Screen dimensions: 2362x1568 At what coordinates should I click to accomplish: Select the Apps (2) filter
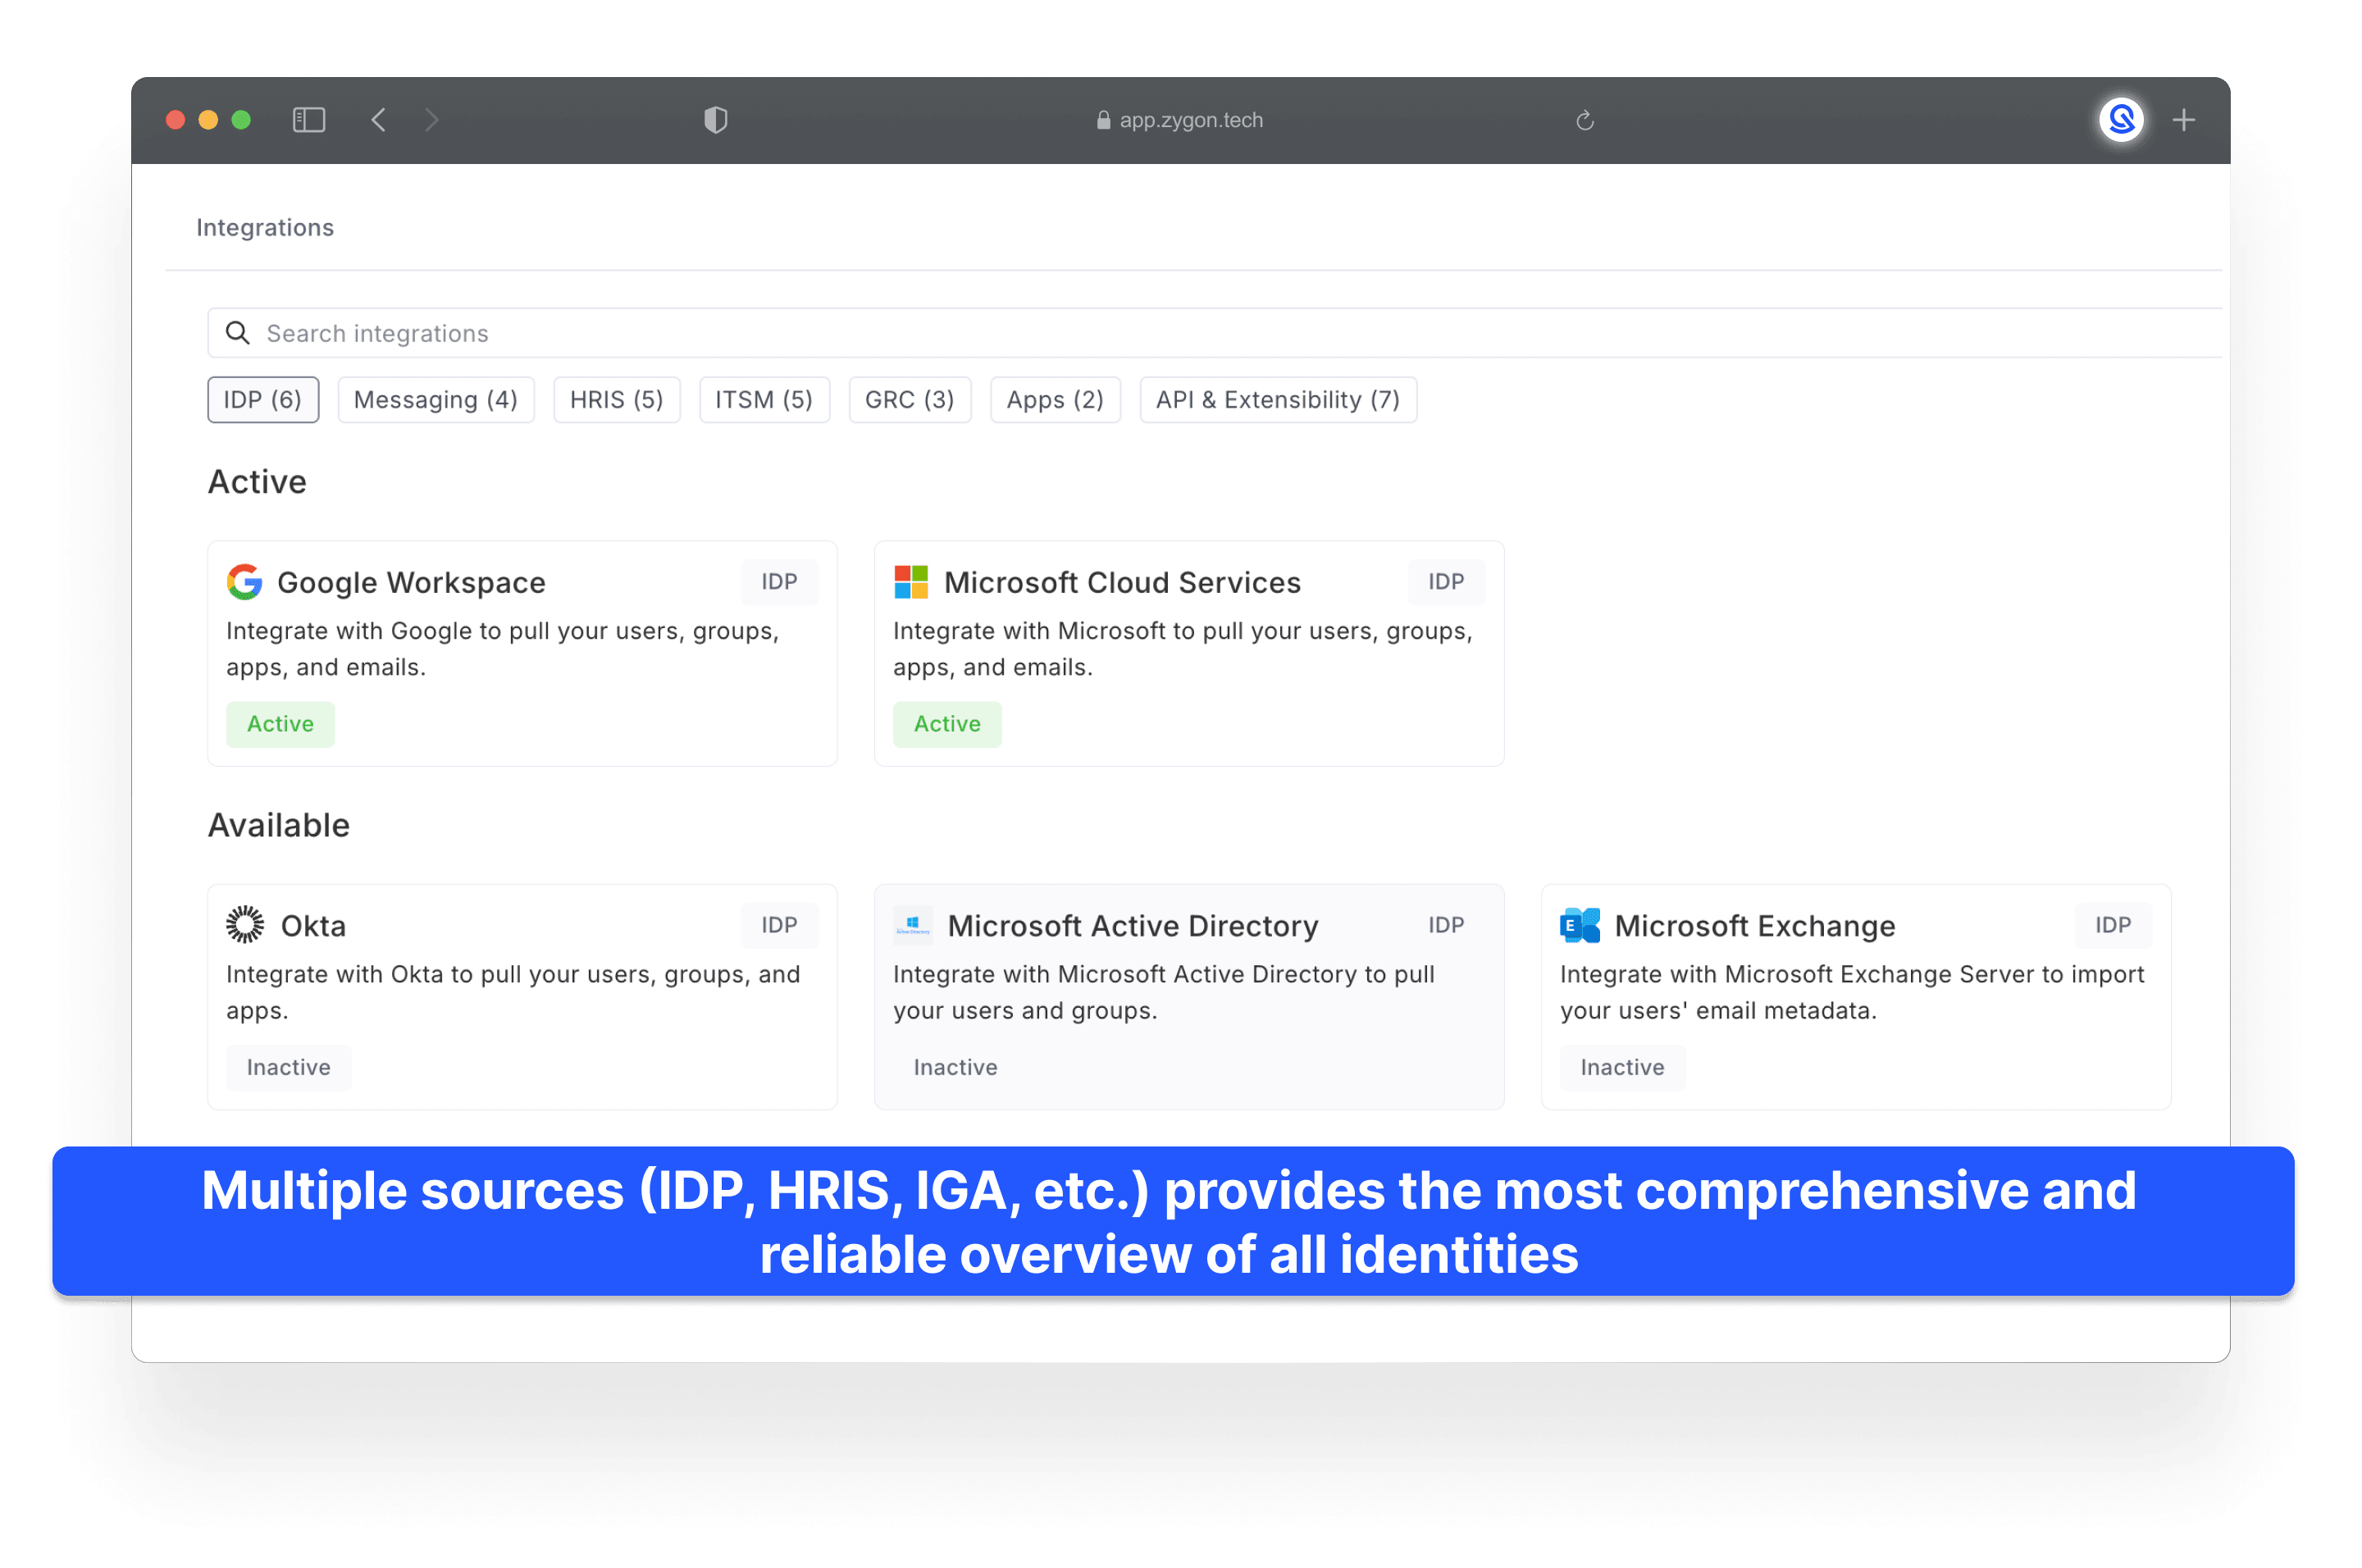coord(1055,400)
